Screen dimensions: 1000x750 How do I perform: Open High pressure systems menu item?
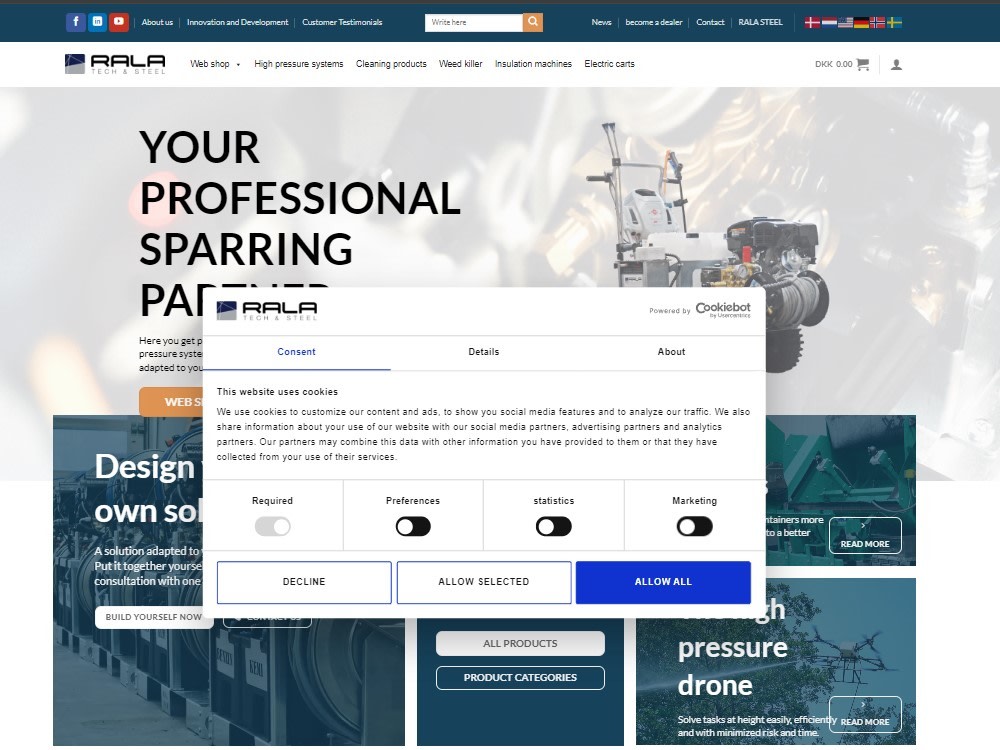coord(298,64)
